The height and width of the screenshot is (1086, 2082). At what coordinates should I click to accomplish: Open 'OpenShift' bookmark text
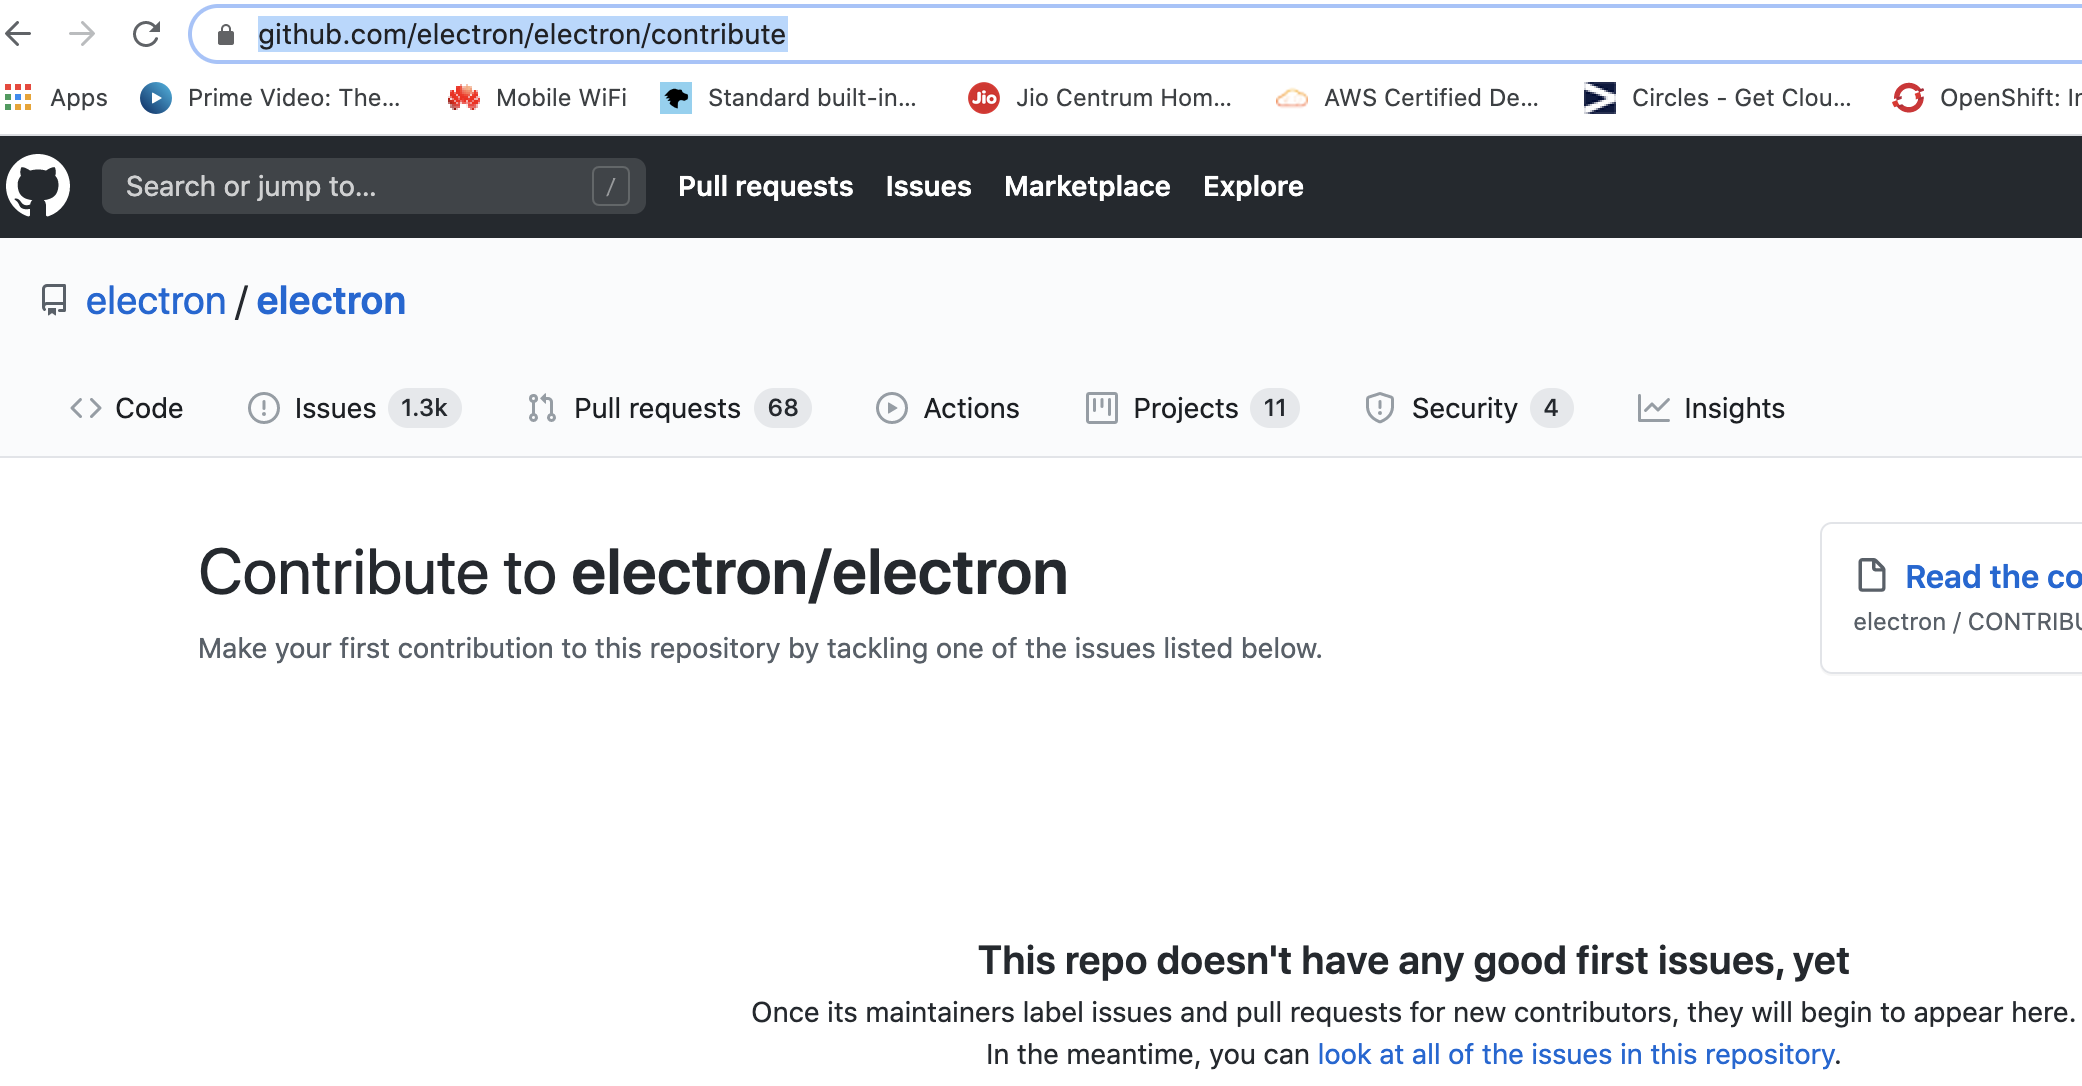[2010, 98]
